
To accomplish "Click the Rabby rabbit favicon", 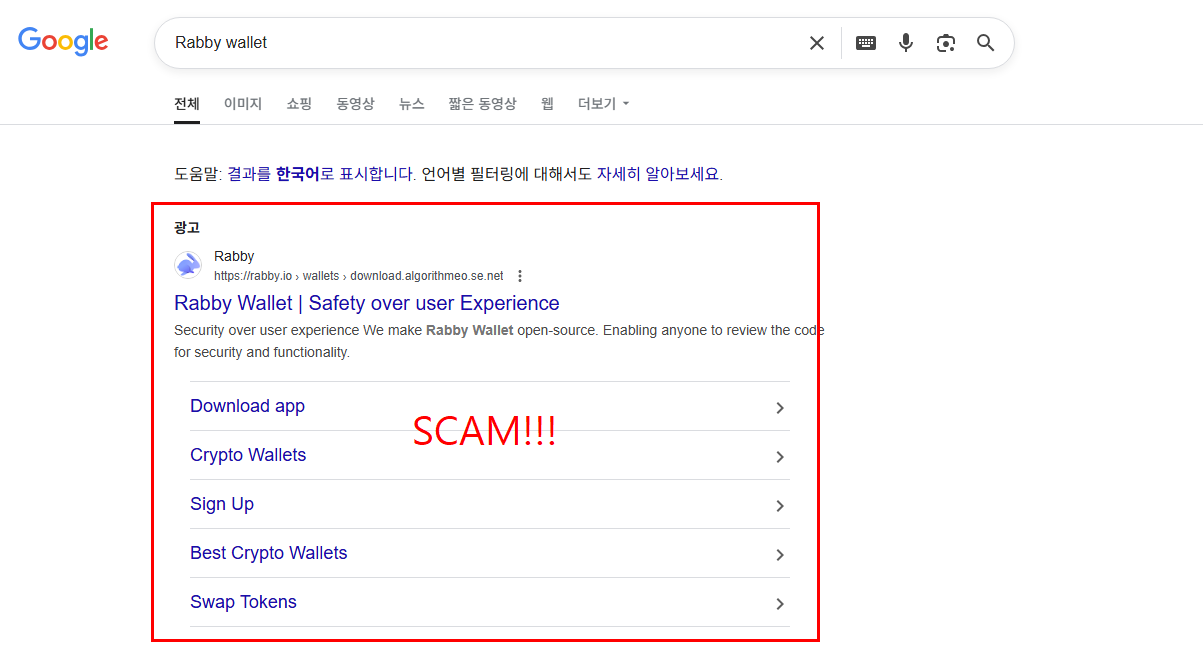I will tap(188, 265).
